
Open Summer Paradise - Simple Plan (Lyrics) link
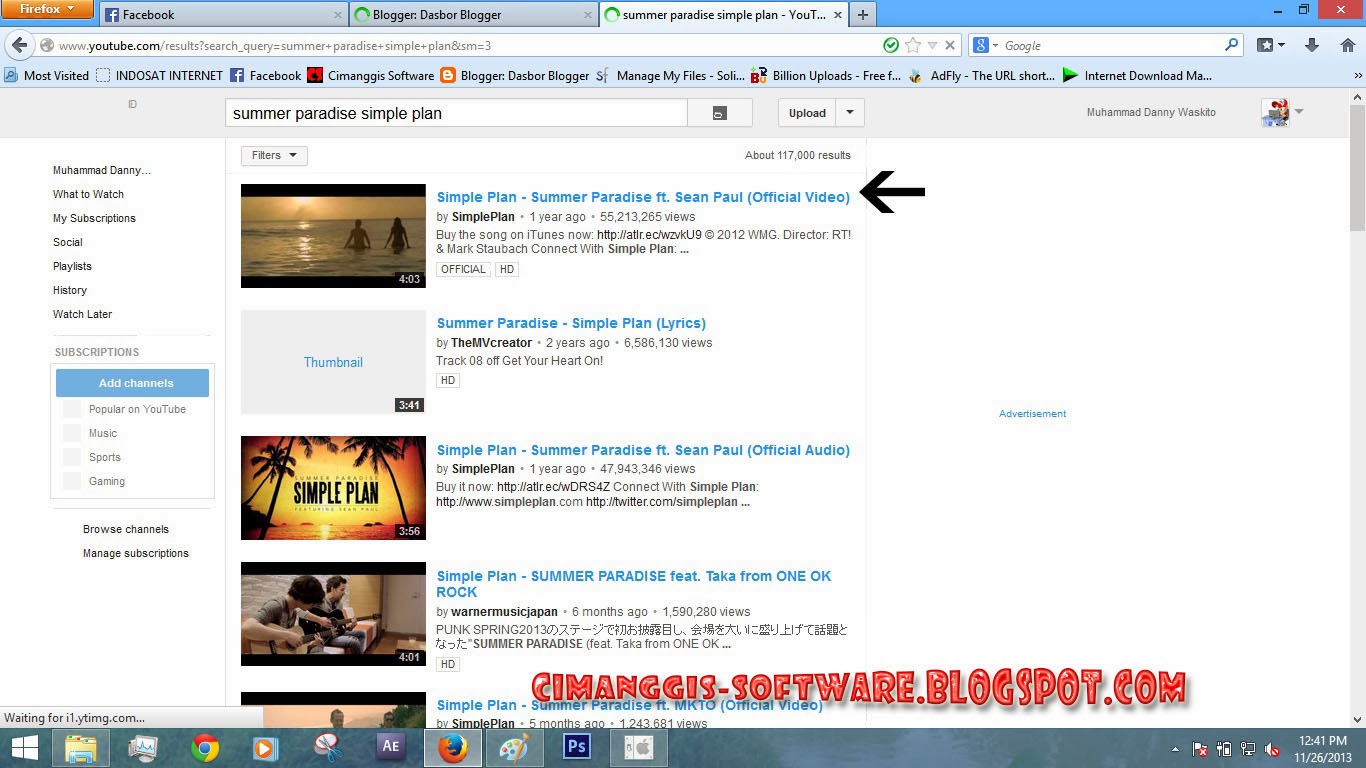pyautogui.click(x=571, y=323)
